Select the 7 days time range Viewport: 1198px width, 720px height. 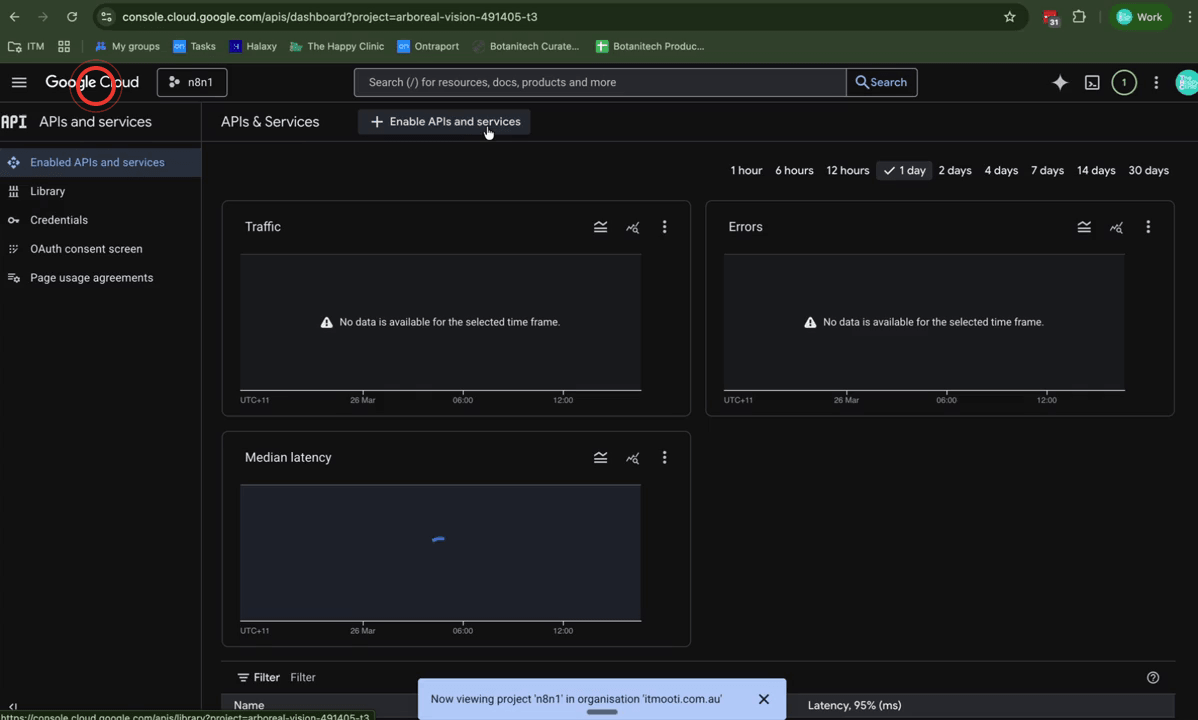coord(1047,170)
